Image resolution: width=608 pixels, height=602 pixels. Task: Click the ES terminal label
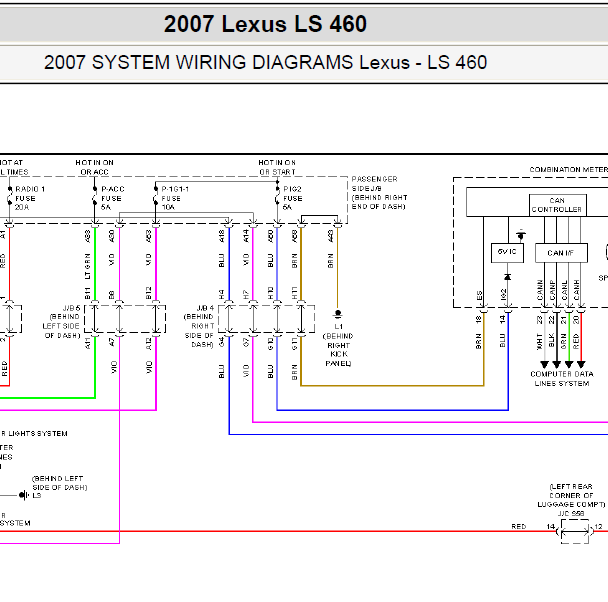480,295
